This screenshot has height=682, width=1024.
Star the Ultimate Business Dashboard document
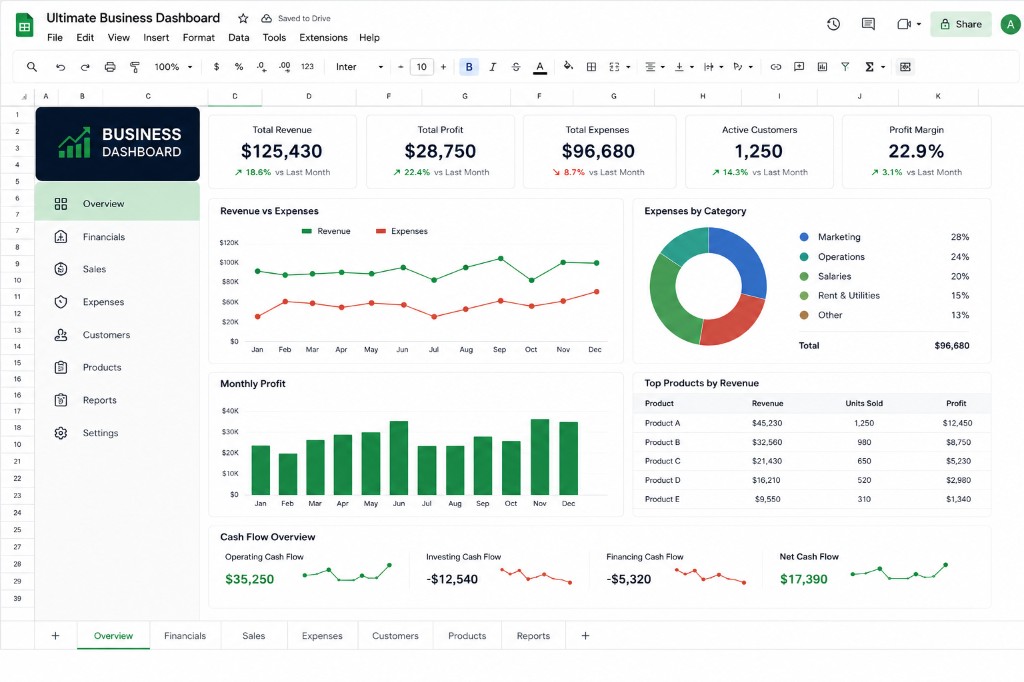(243, 18)
